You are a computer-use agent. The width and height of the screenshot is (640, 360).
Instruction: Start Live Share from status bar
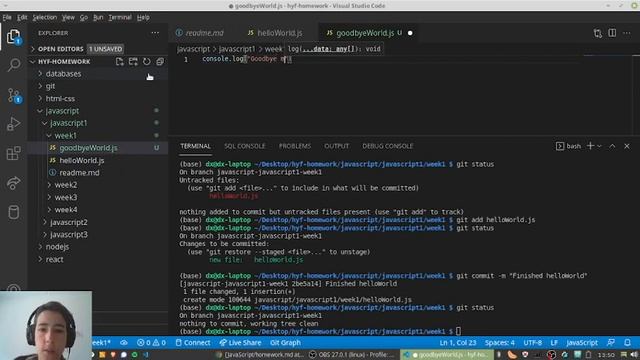[240, 343]
